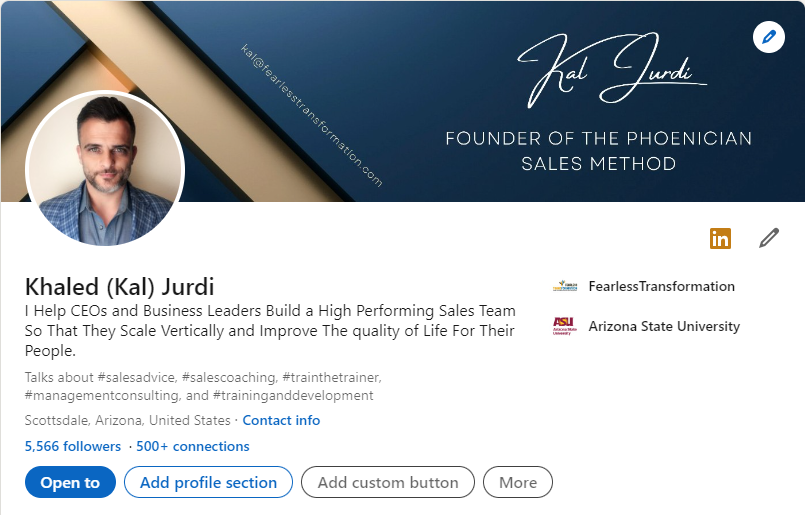The width and height of the screenshot is (805, 515).
Task: Click the gold LinkedIn Premium badge icon
Action: (720, 238)
